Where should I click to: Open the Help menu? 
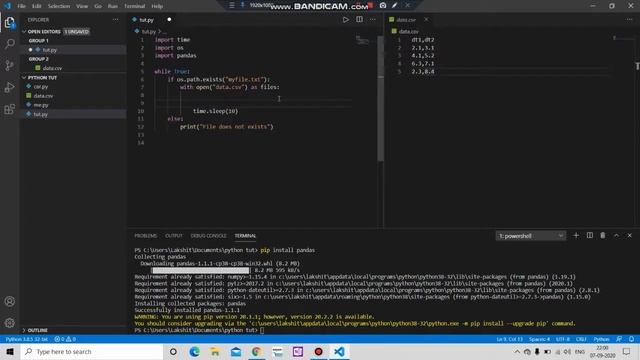point(157,6)
